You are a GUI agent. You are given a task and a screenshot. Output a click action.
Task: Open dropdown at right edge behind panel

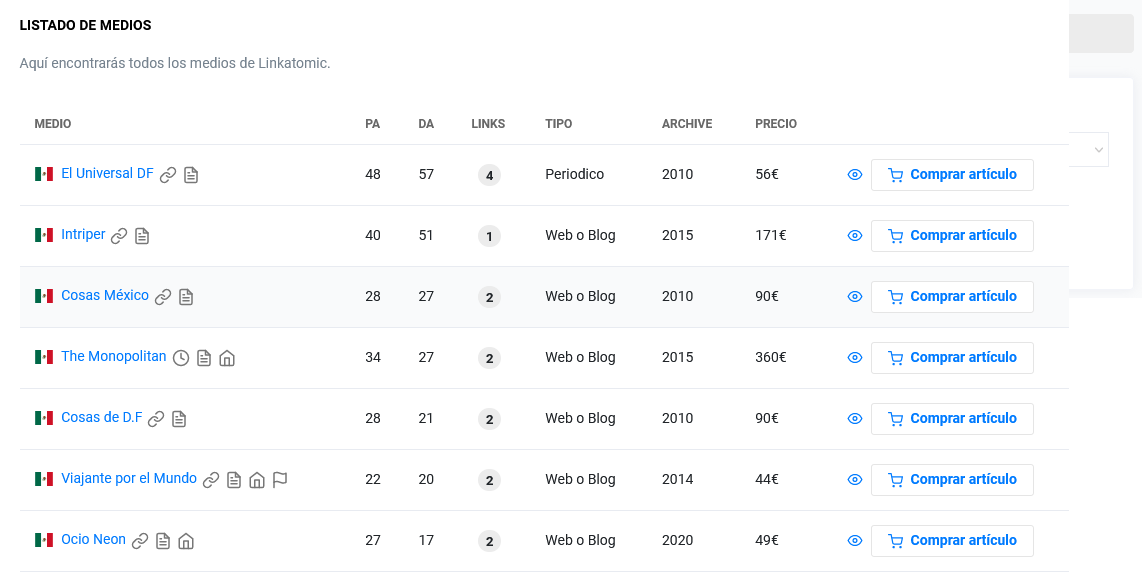pos(1097,150)
